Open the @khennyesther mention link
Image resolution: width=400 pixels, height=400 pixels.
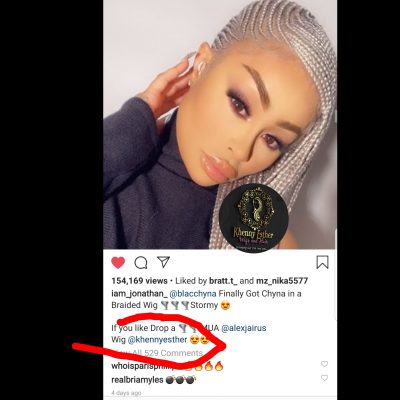coord(158,340)
